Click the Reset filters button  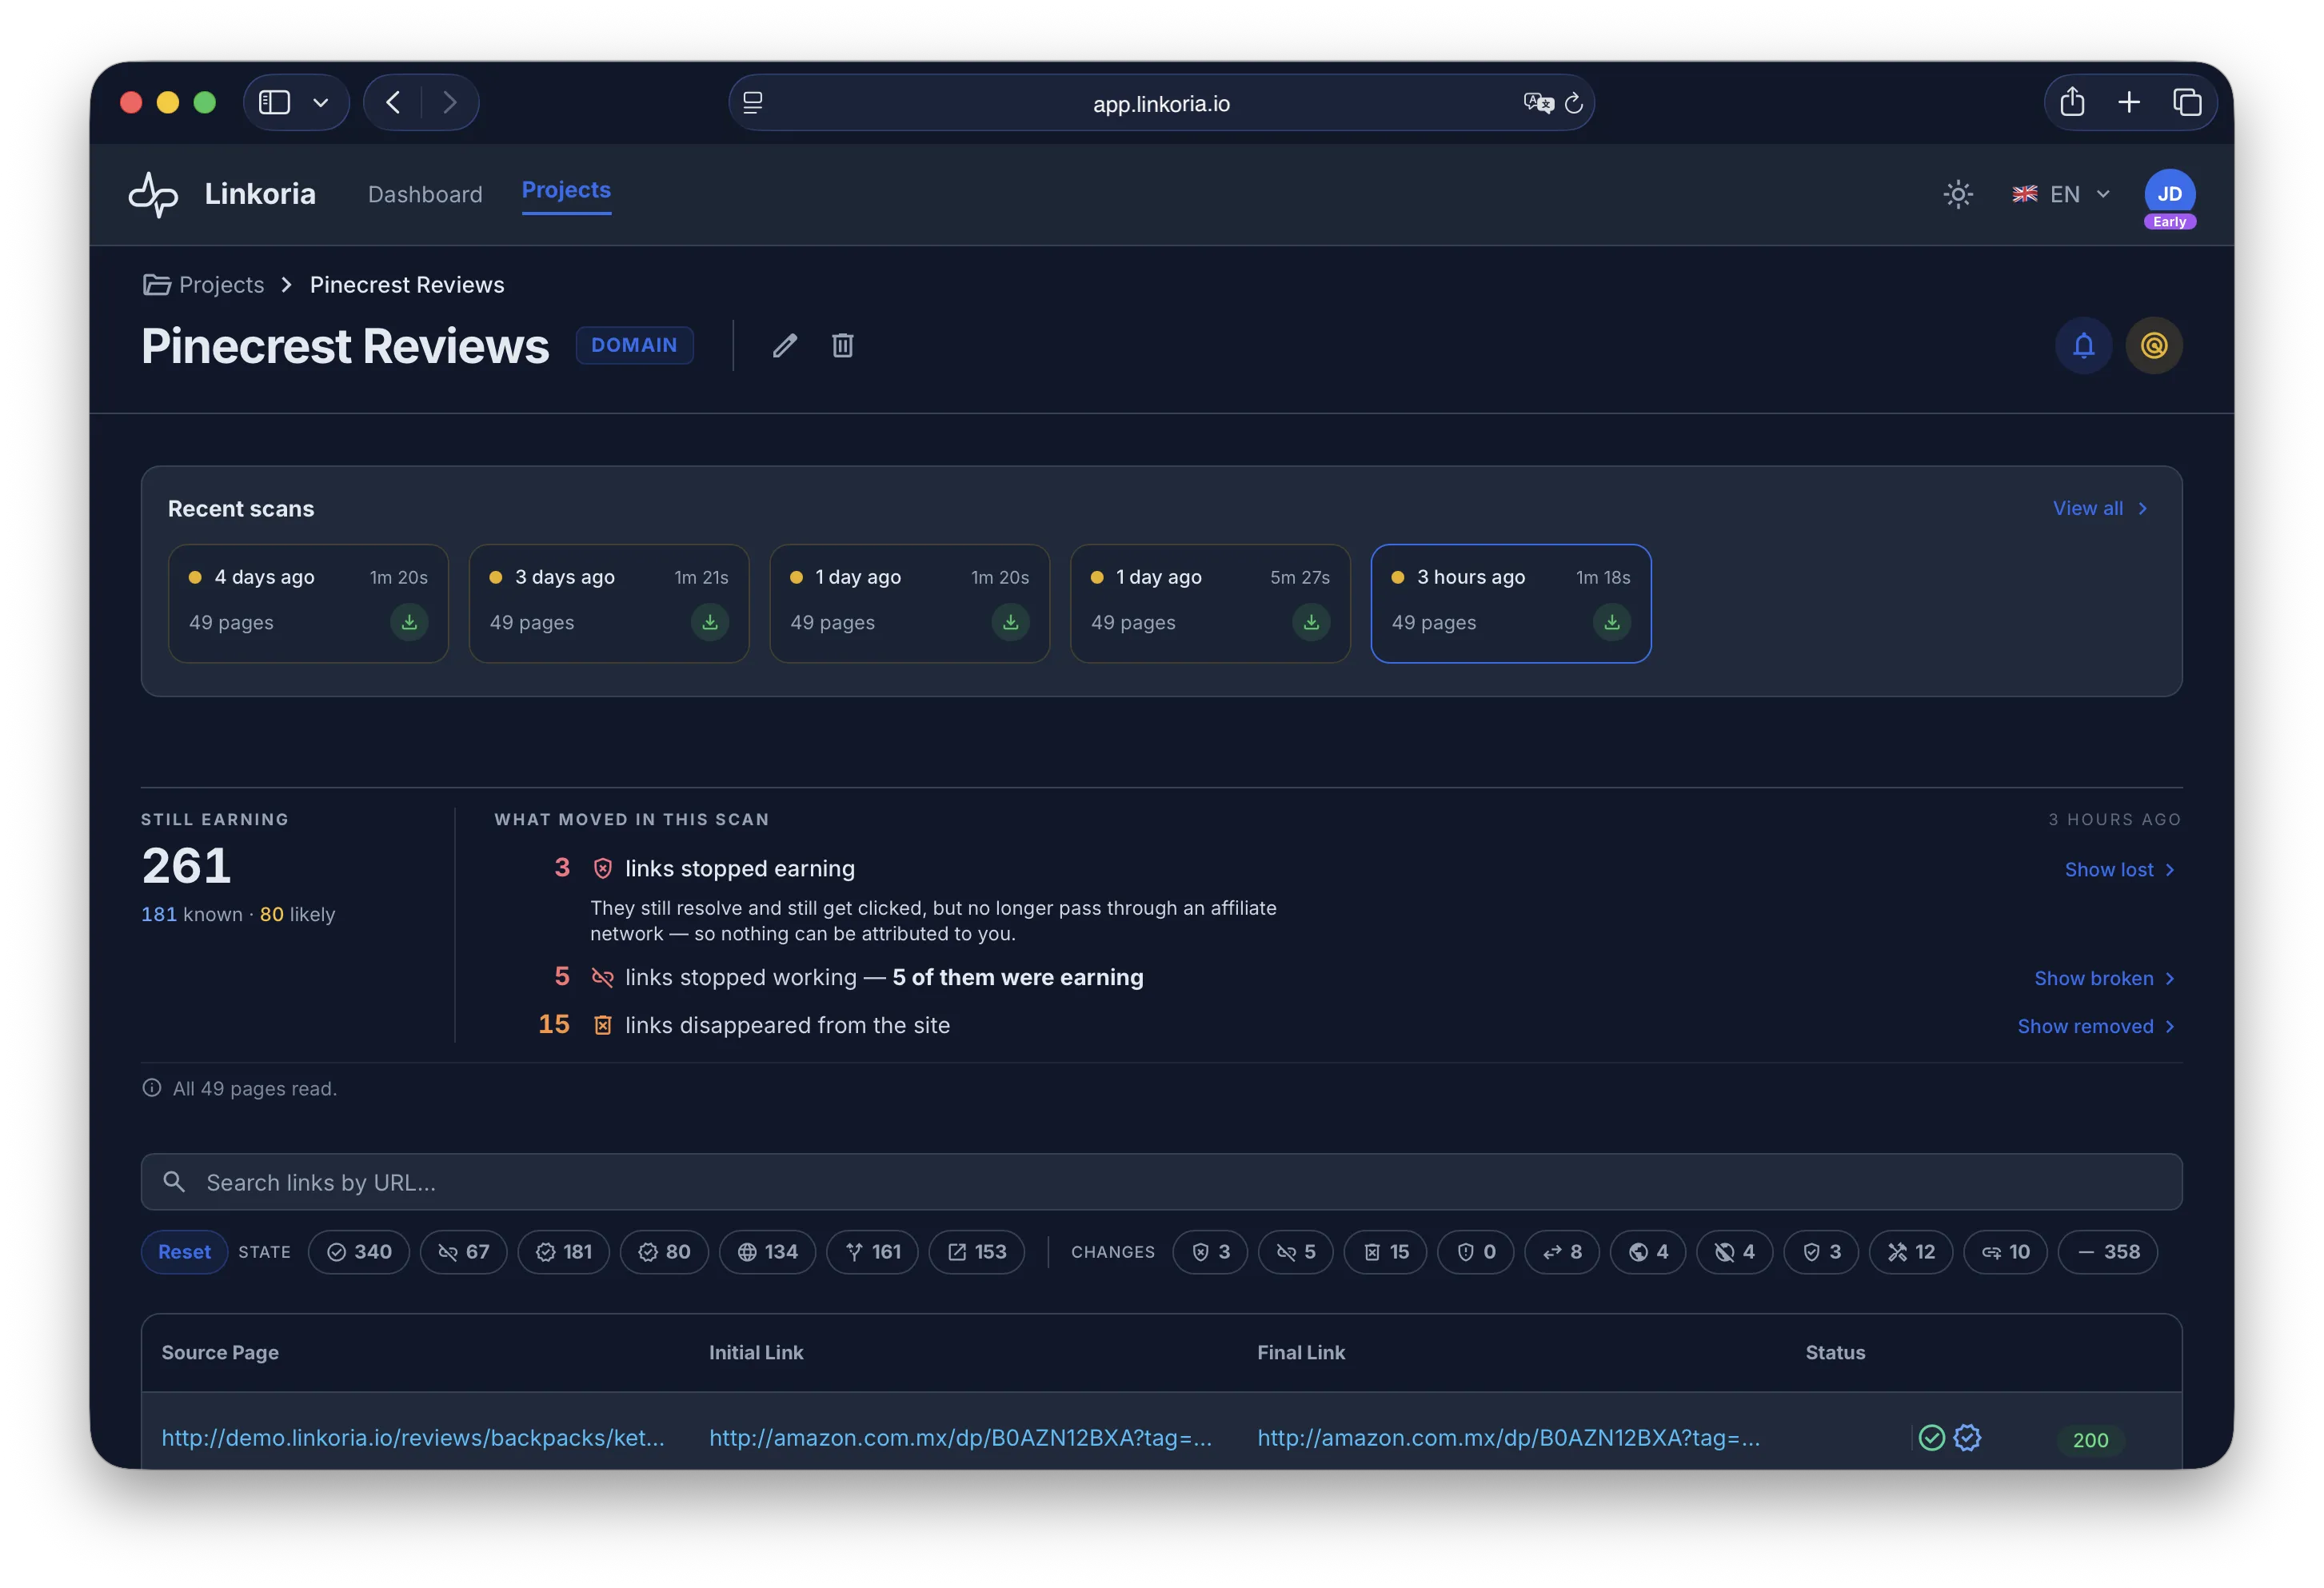184,1252
